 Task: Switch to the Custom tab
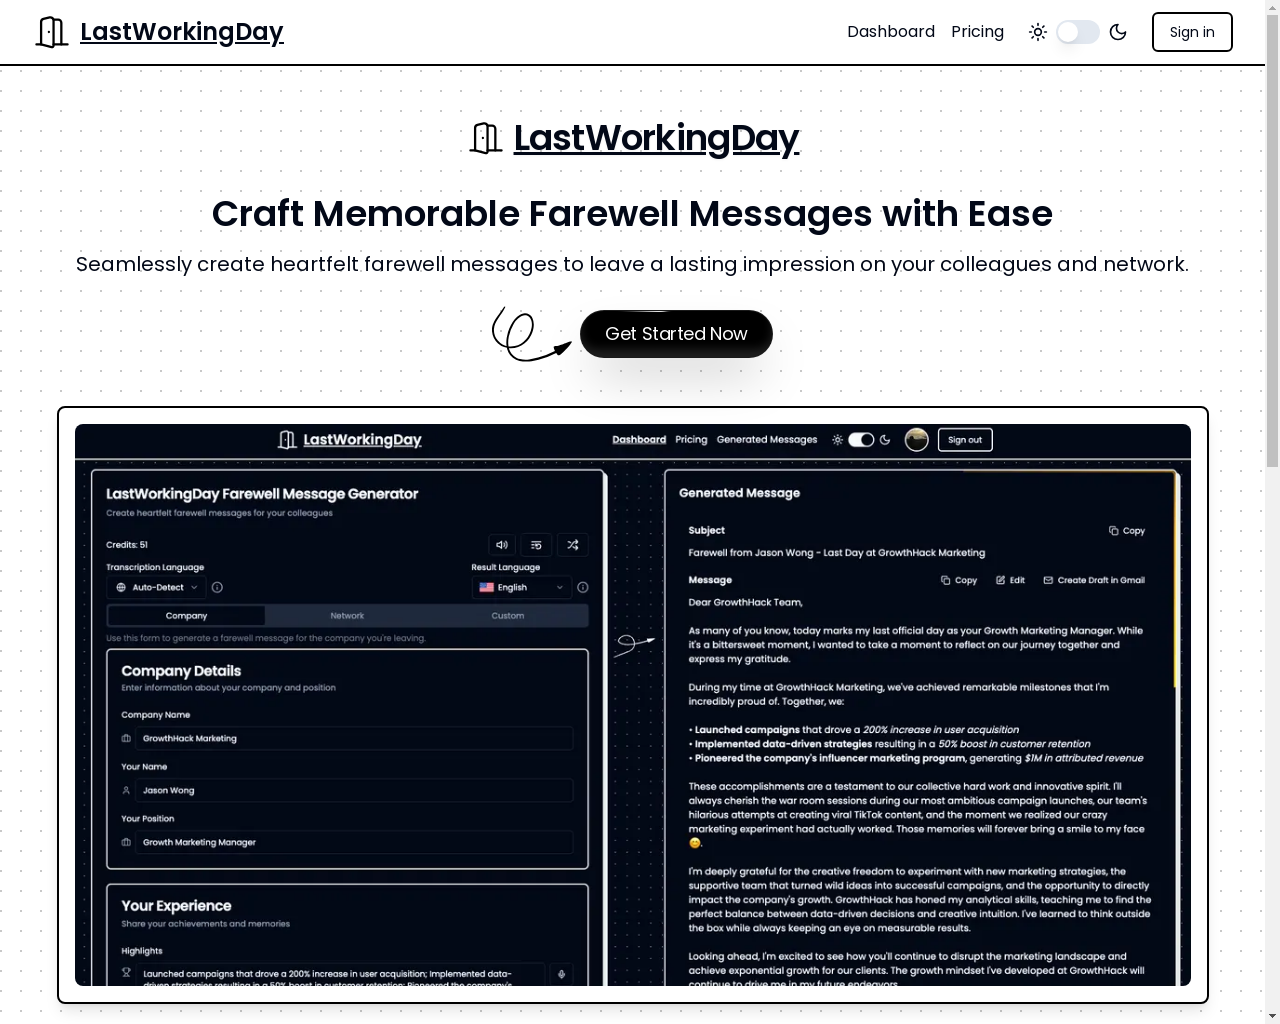pyautogui.click(x=508, y=616)
